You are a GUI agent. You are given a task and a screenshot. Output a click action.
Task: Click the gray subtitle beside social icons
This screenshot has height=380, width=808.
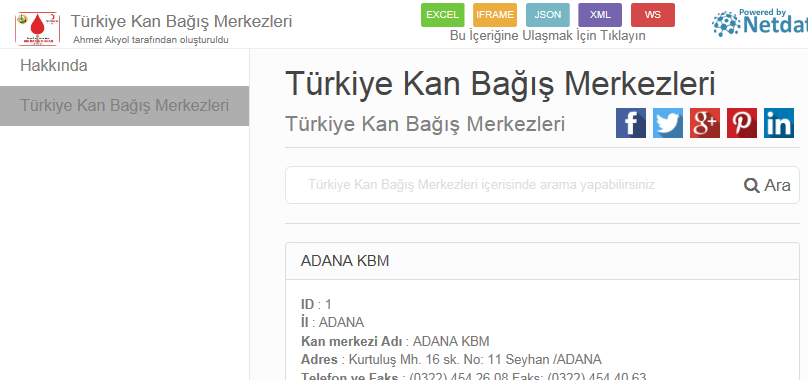[x=425, y=124]
